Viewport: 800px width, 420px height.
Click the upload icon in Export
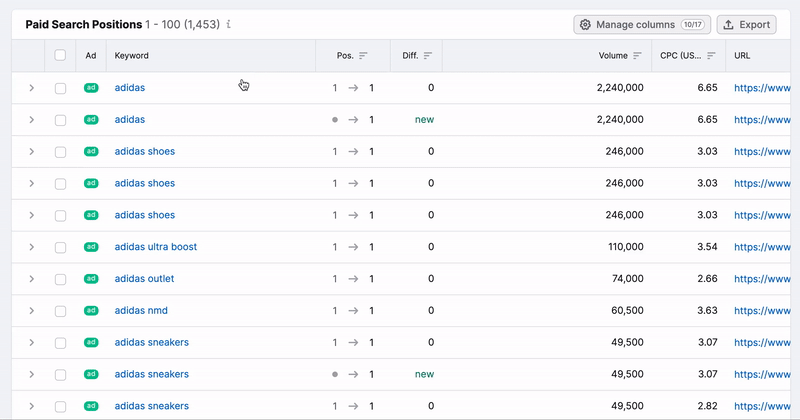(729, 24)
